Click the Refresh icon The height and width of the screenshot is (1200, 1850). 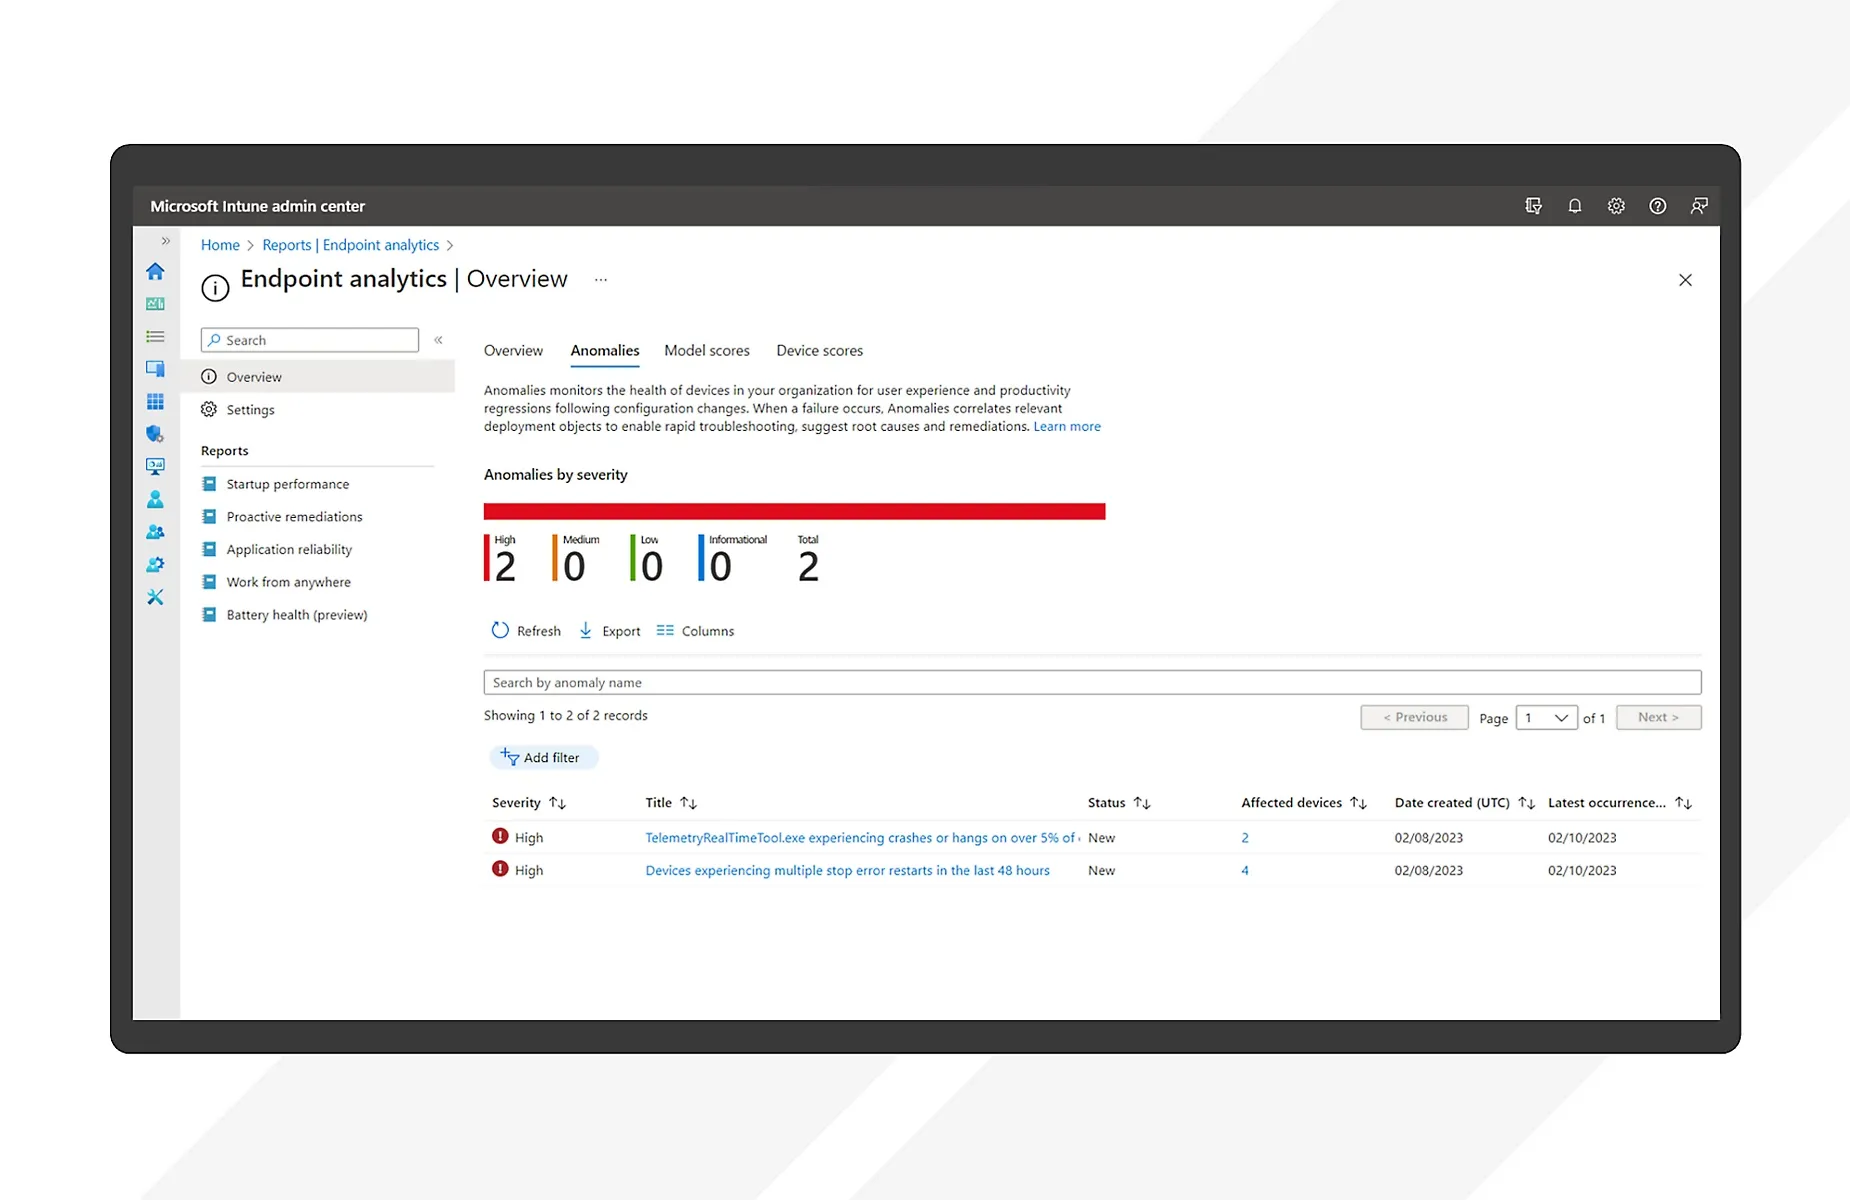(x=500, y=631)
